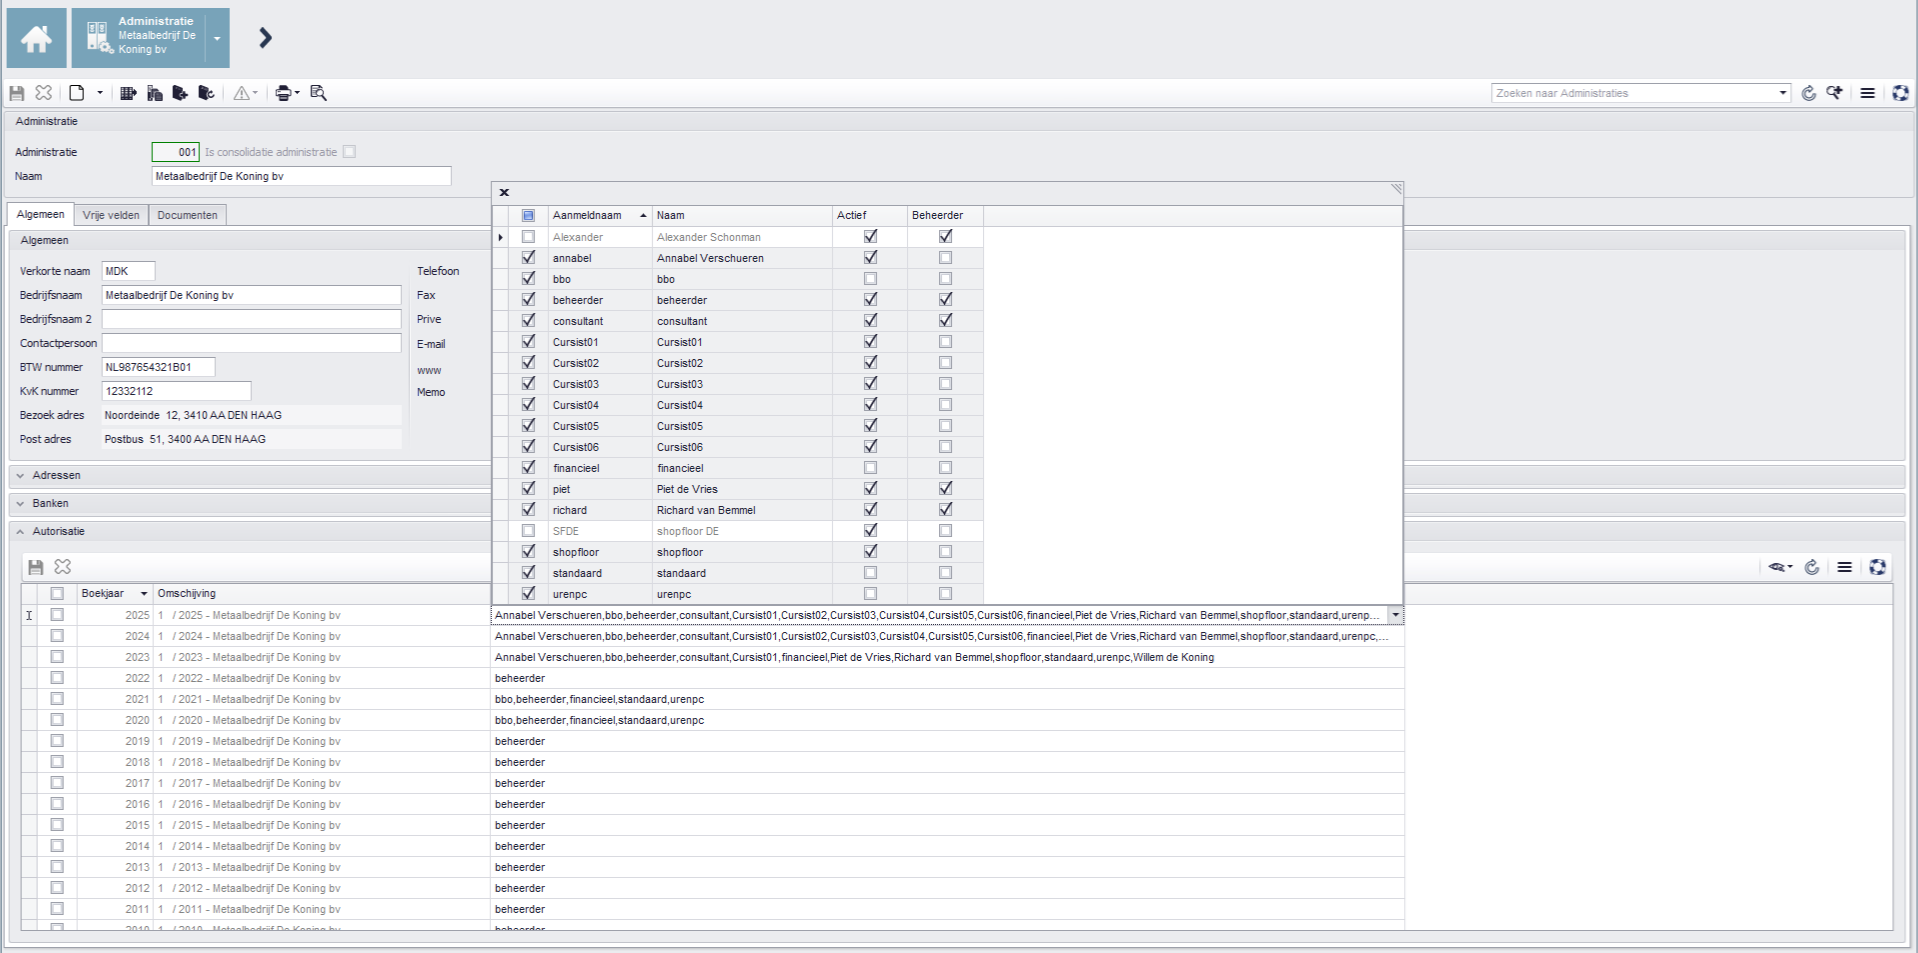1918x953 pixels.
Task: Expand the Banken section
Action: point(20,504)
